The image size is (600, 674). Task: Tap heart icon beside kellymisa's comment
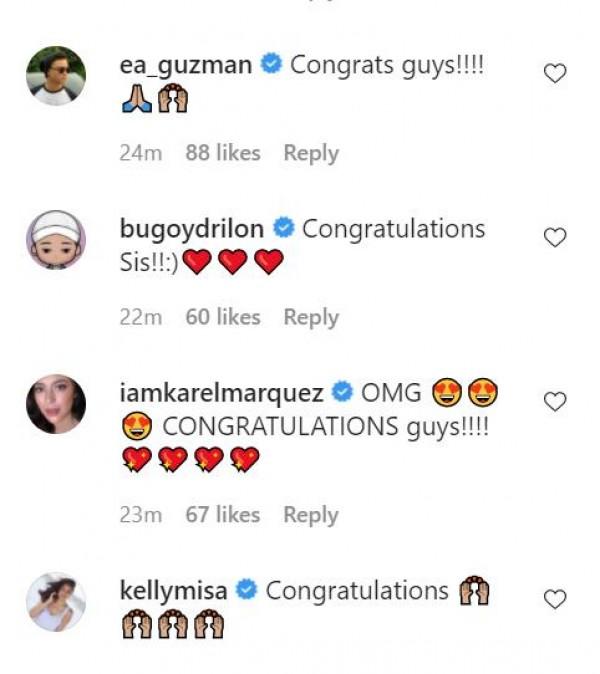click(554, 599)
